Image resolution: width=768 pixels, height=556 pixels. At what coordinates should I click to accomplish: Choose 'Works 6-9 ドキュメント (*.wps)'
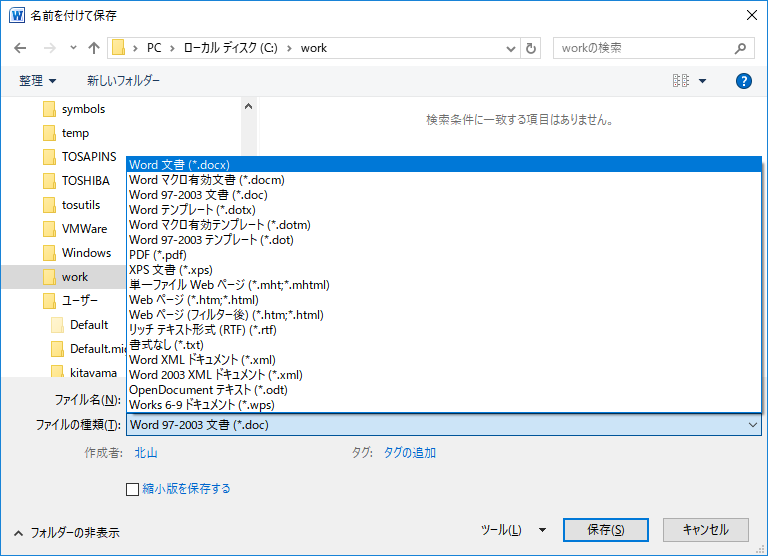click(x=443, y=405)
